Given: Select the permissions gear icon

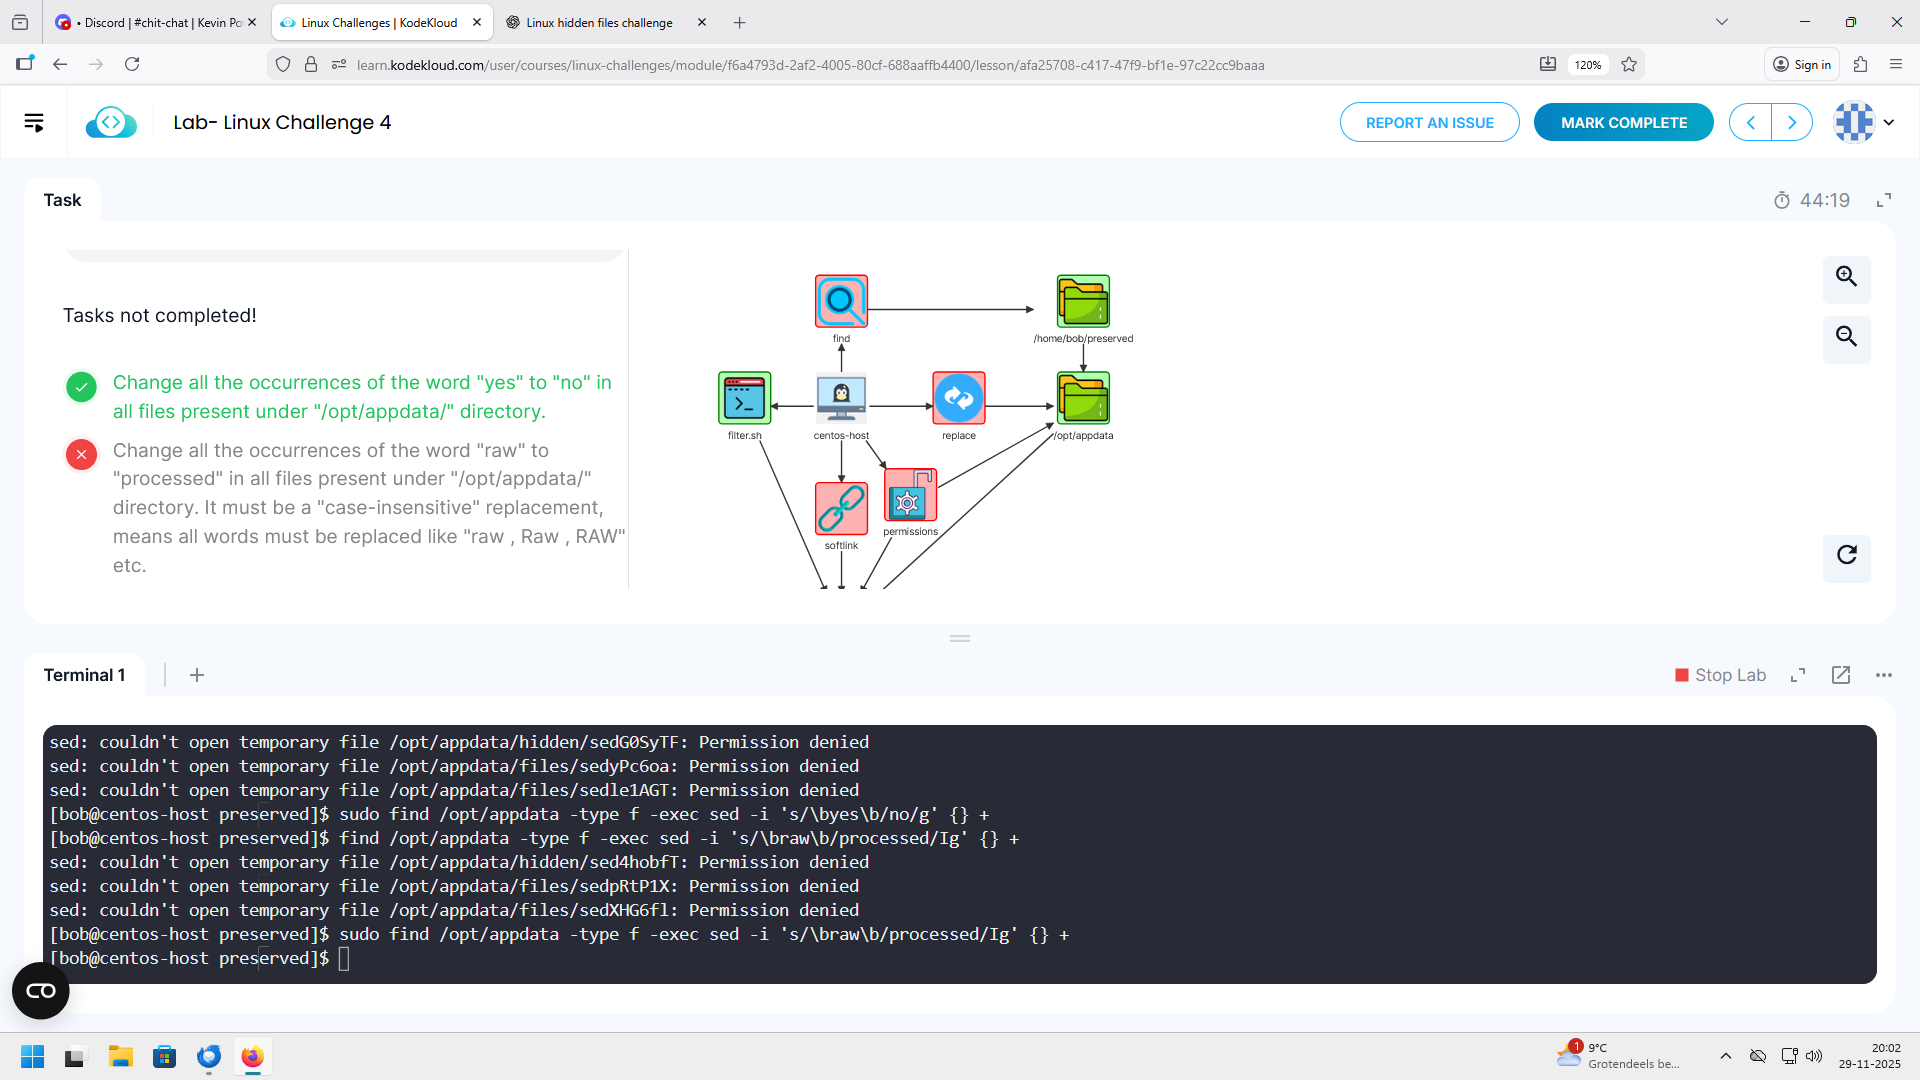Looking at the screenshot, I should pos(909,496).
